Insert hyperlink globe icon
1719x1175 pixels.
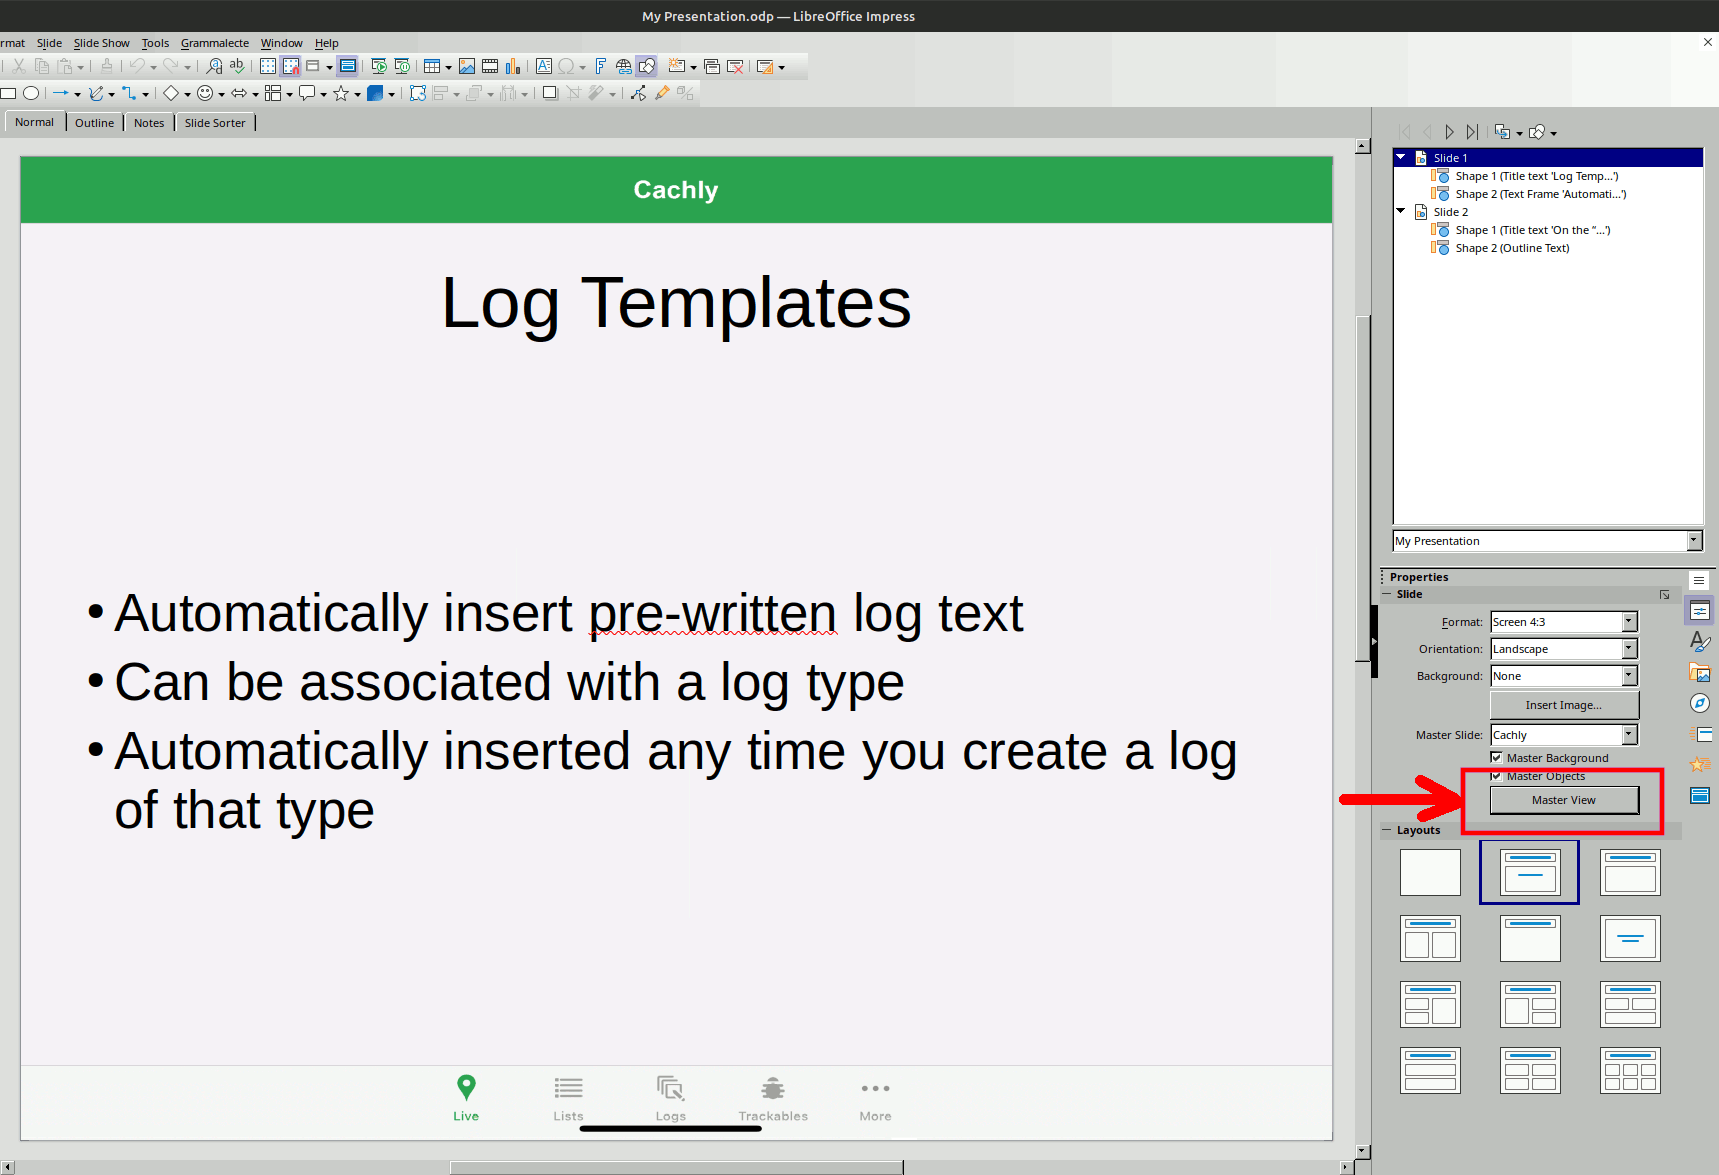(x=624, y=66)
